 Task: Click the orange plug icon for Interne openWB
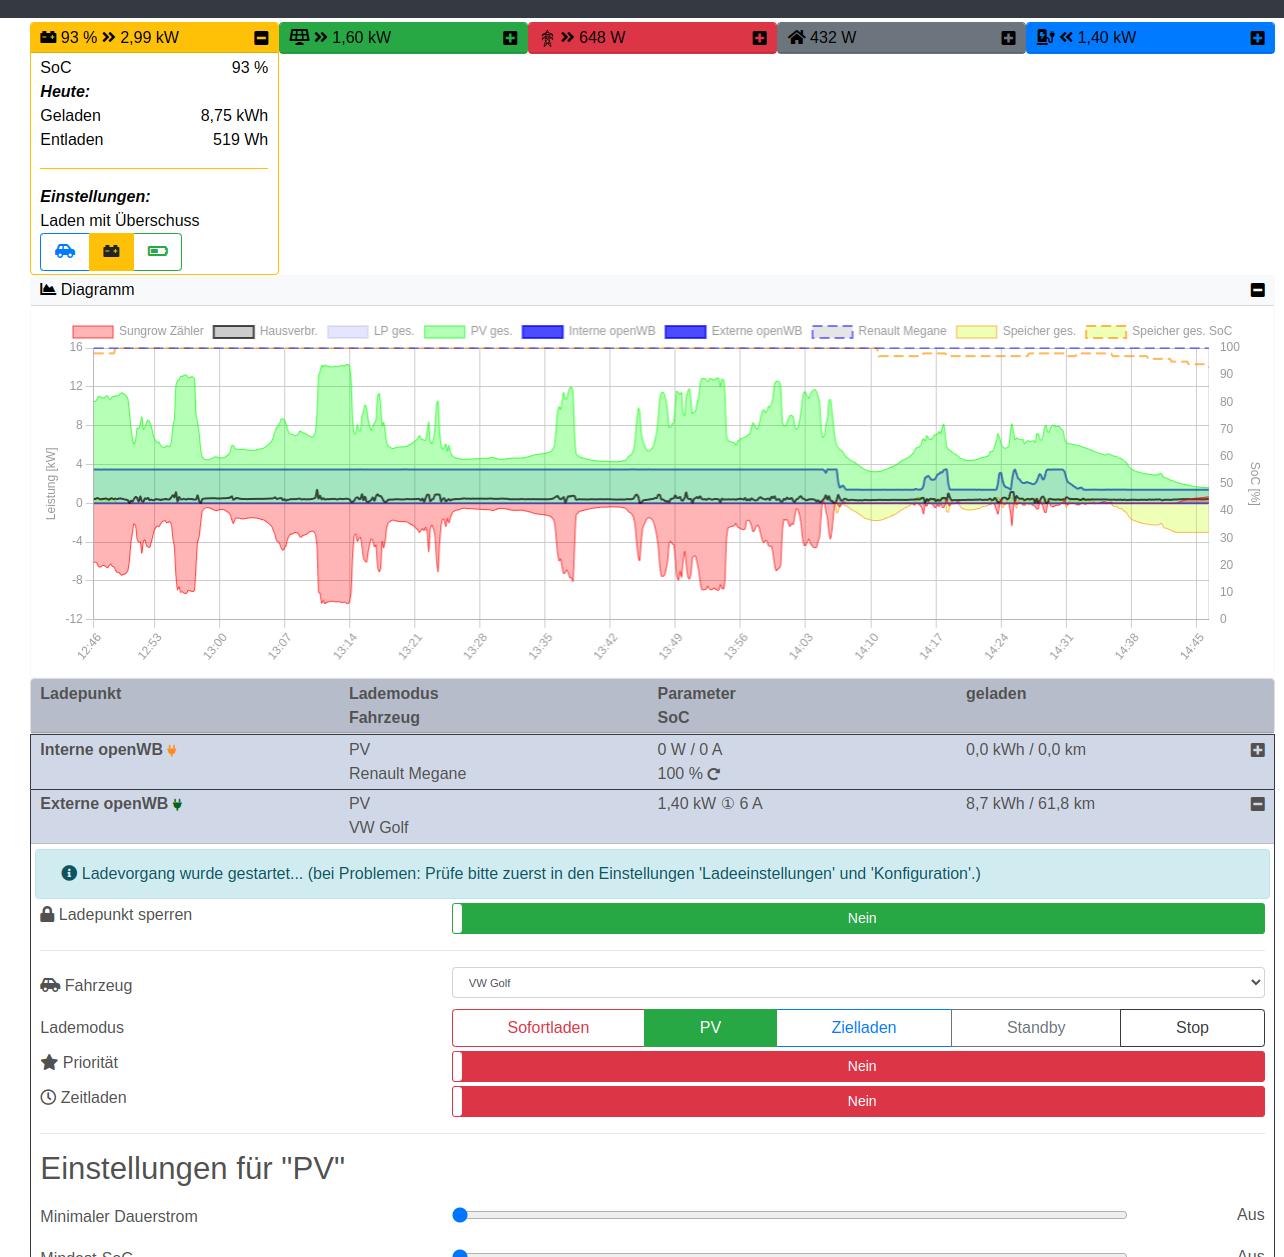[x=171, y=750]
